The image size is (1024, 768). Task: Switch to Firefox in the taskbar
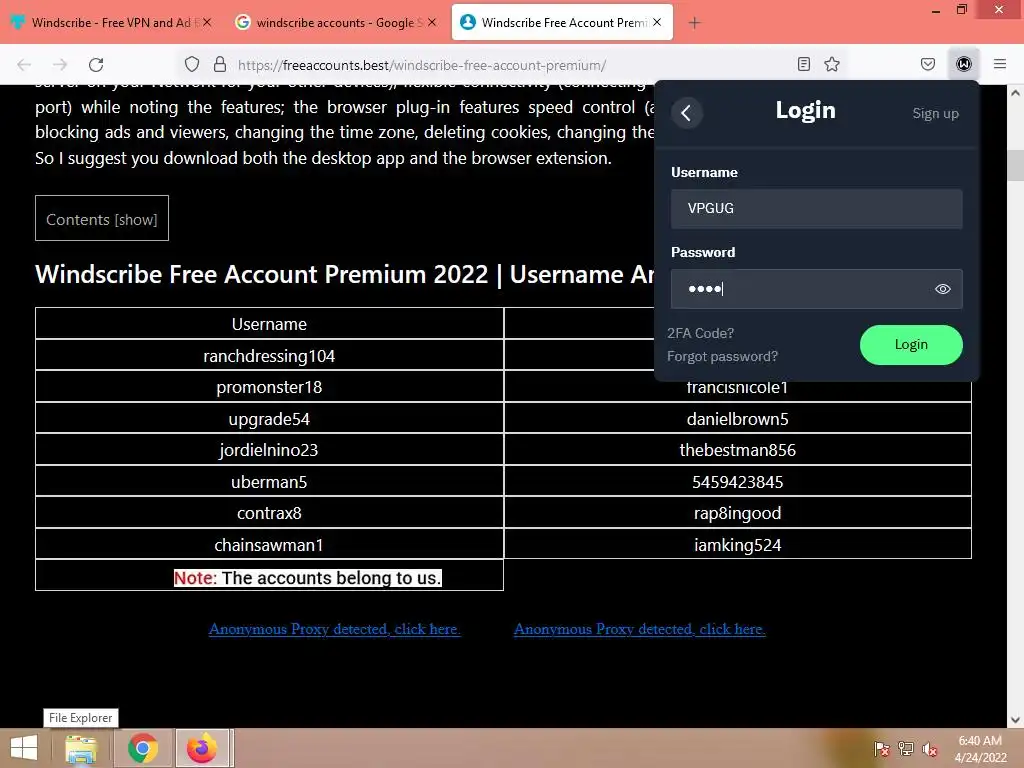202,748
